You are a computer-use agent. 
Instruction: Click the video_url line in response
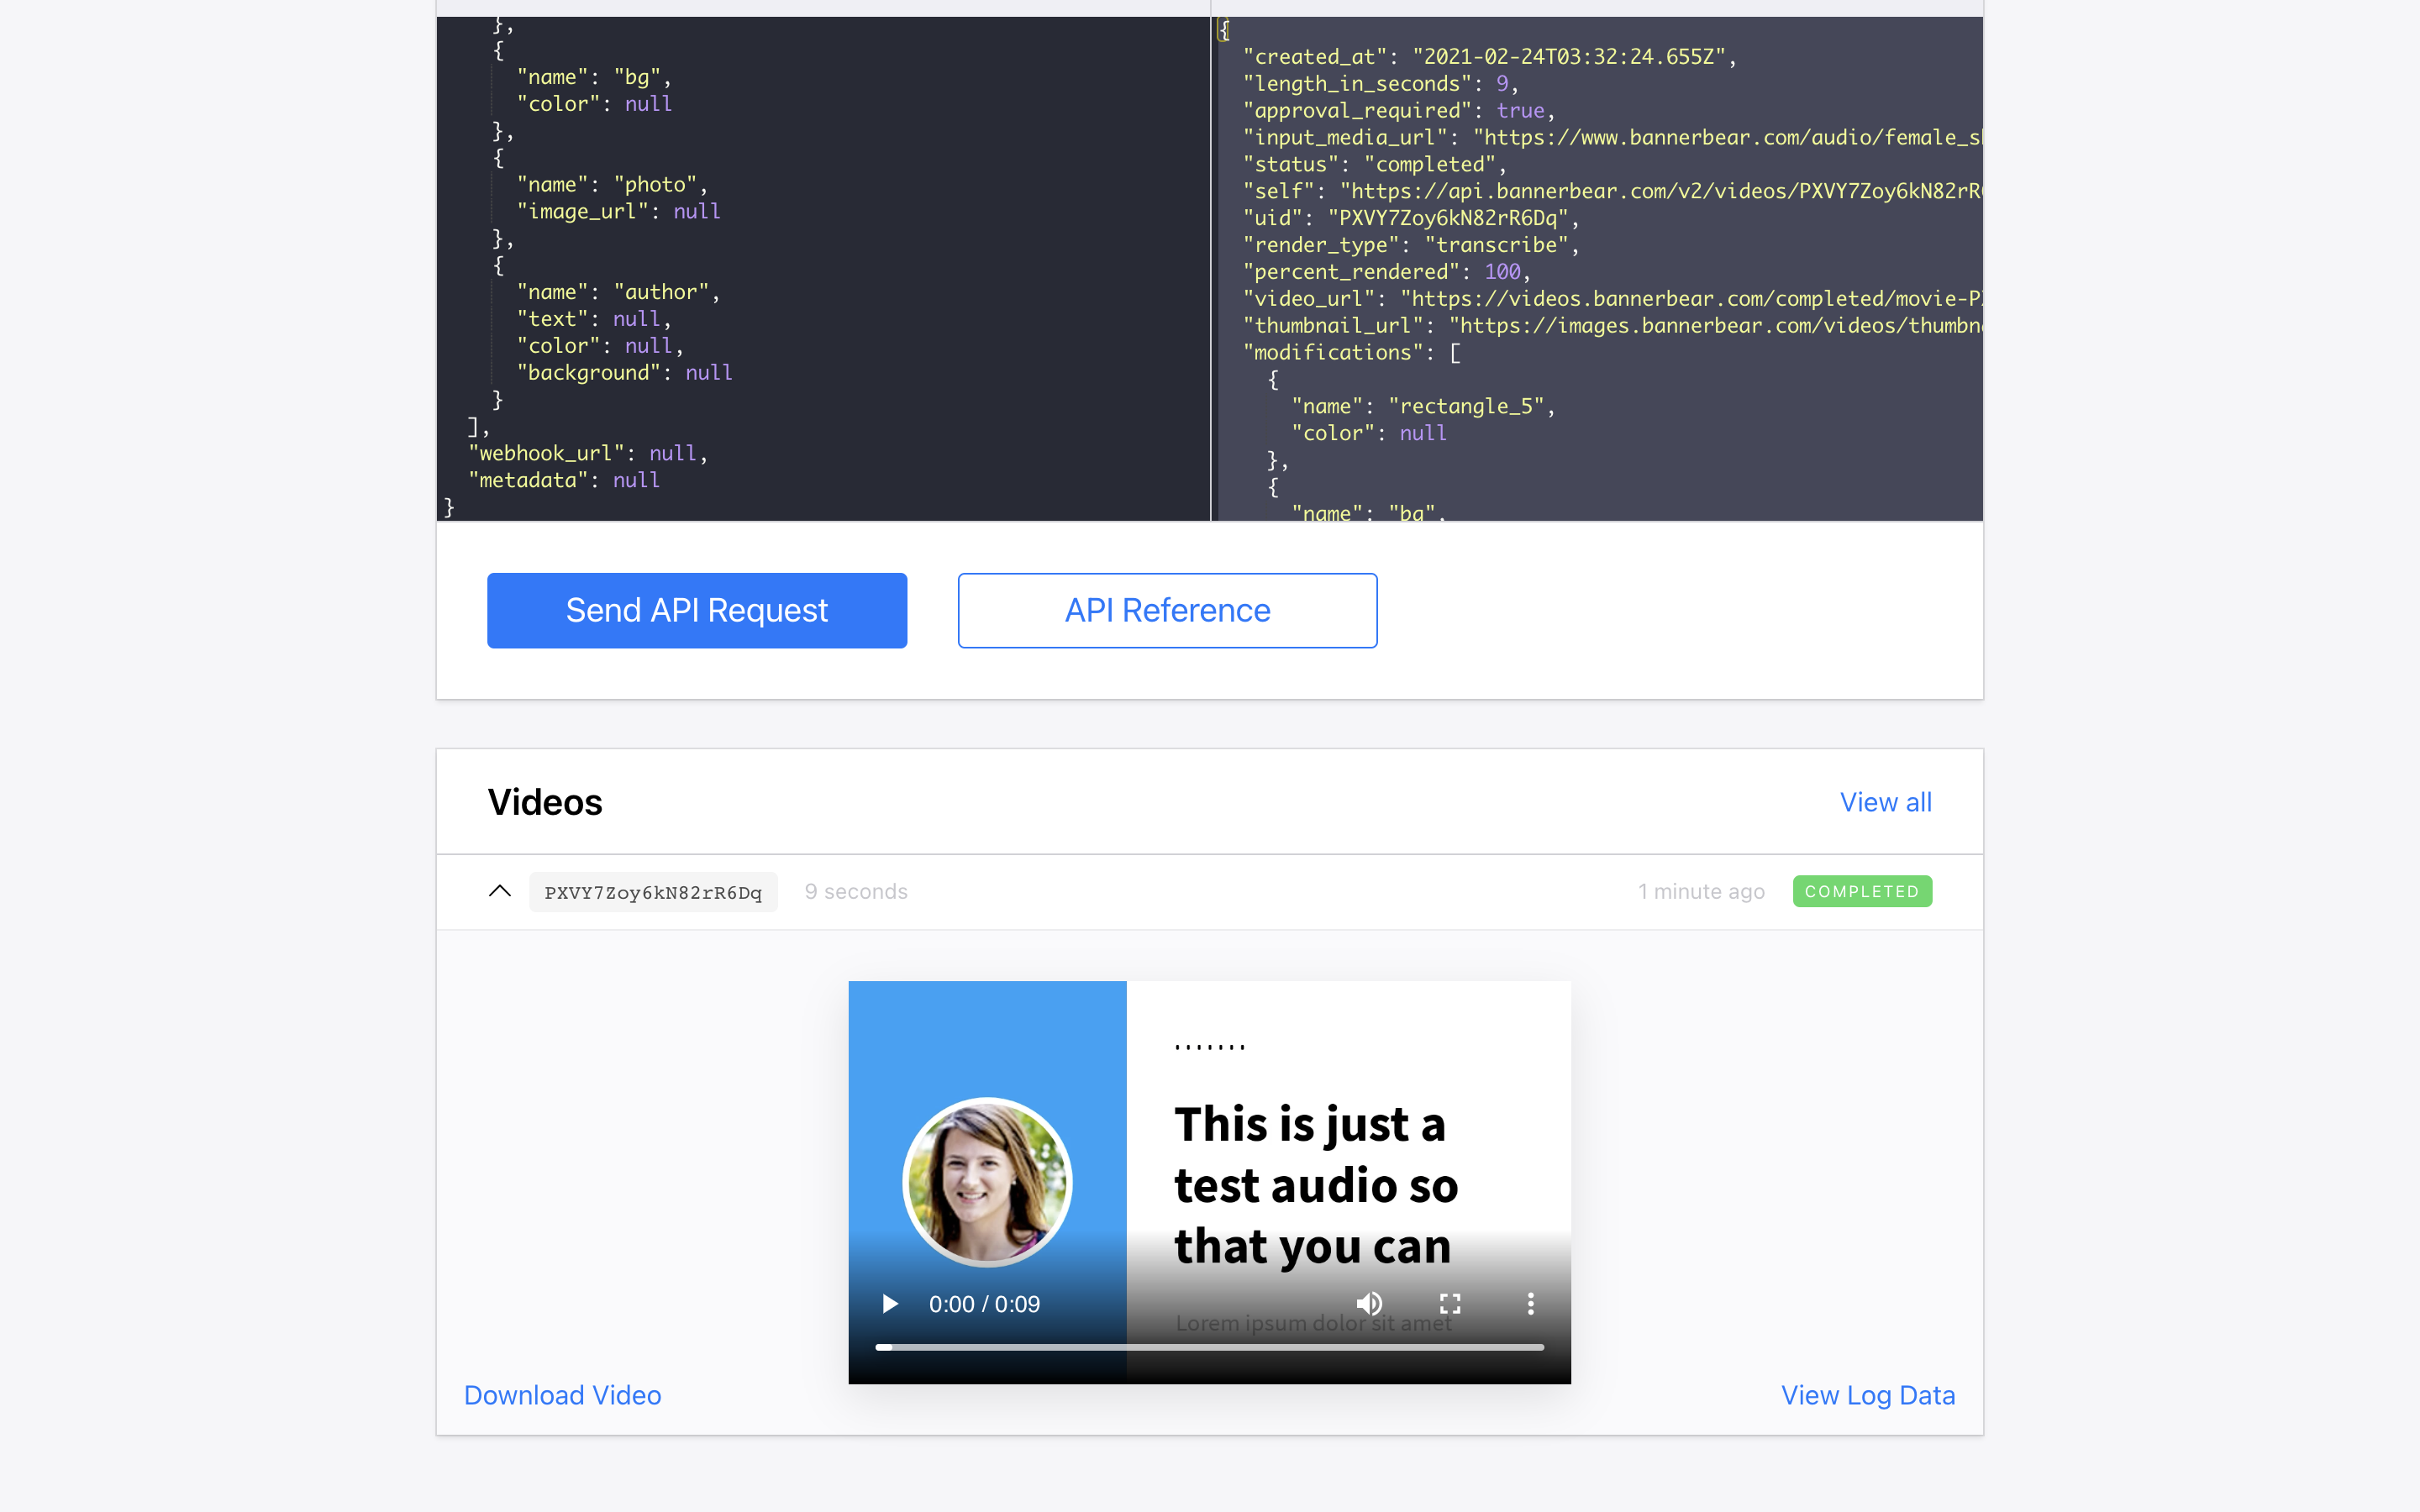coord(1600,299)
